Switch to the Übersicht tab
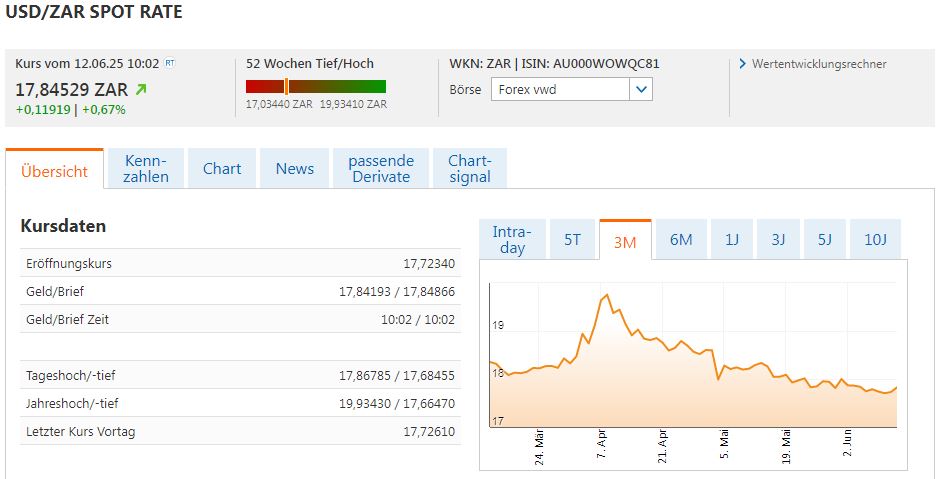This screenshot has height=479, width=942. [x=55, y=171]
